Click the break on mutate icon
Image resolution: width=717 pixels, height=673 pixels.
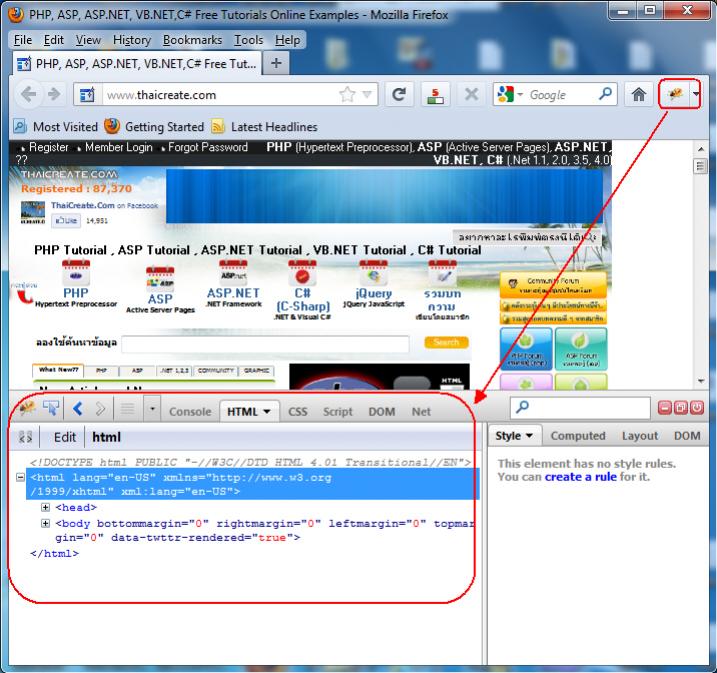coord(25,437)
